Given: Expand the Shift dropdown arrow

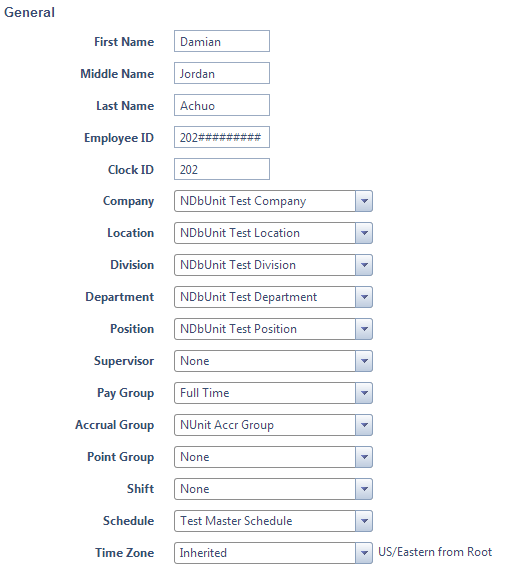Looking at the screenshot, I should click(364, 489).
